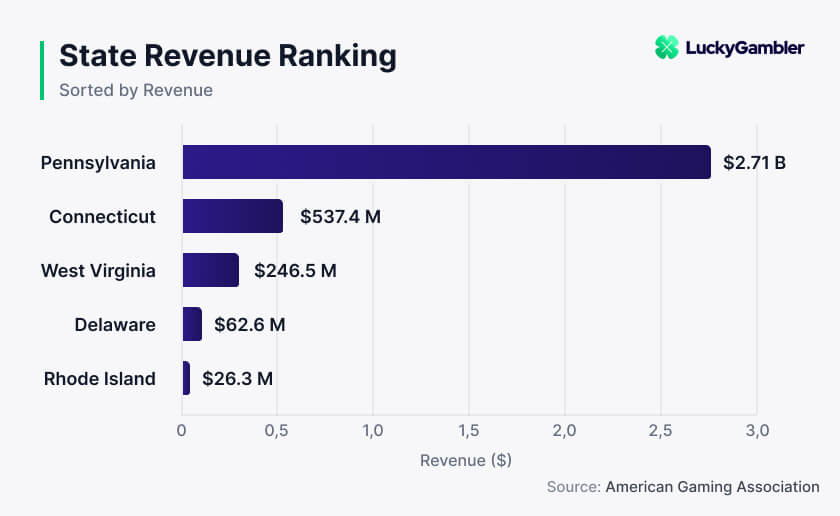Click the Rhode Island axis label
This screenshot has height=516, width=840.
(x=100, y=379)
